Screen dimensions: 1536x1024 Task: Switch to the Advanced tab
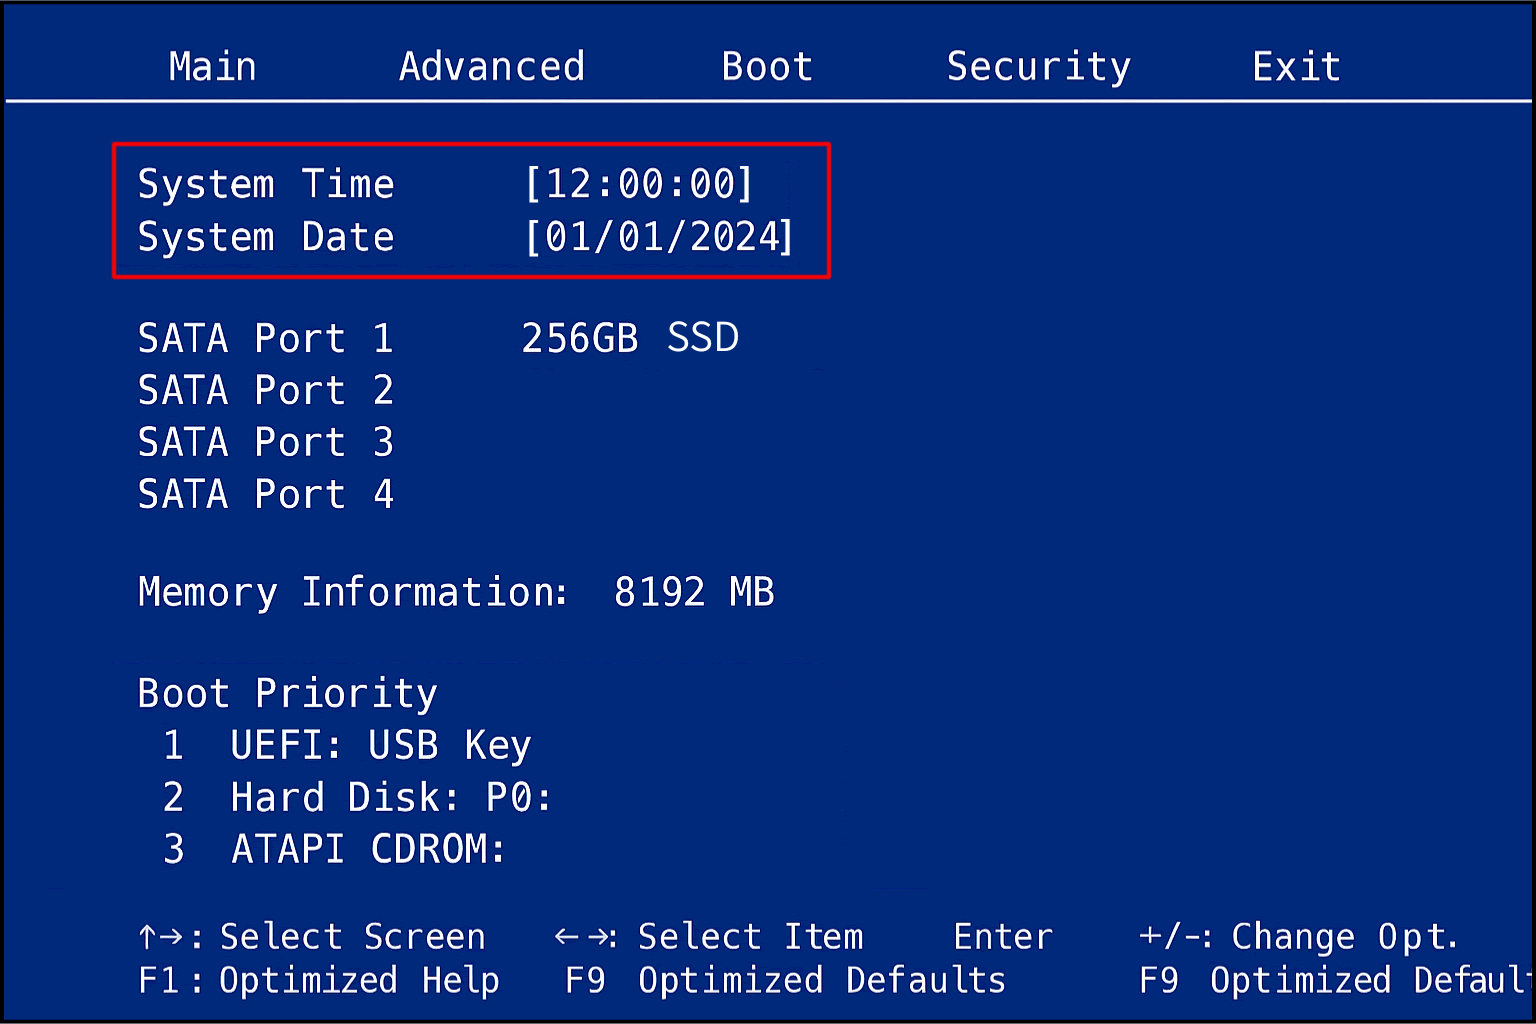click(x=491, y=67)
